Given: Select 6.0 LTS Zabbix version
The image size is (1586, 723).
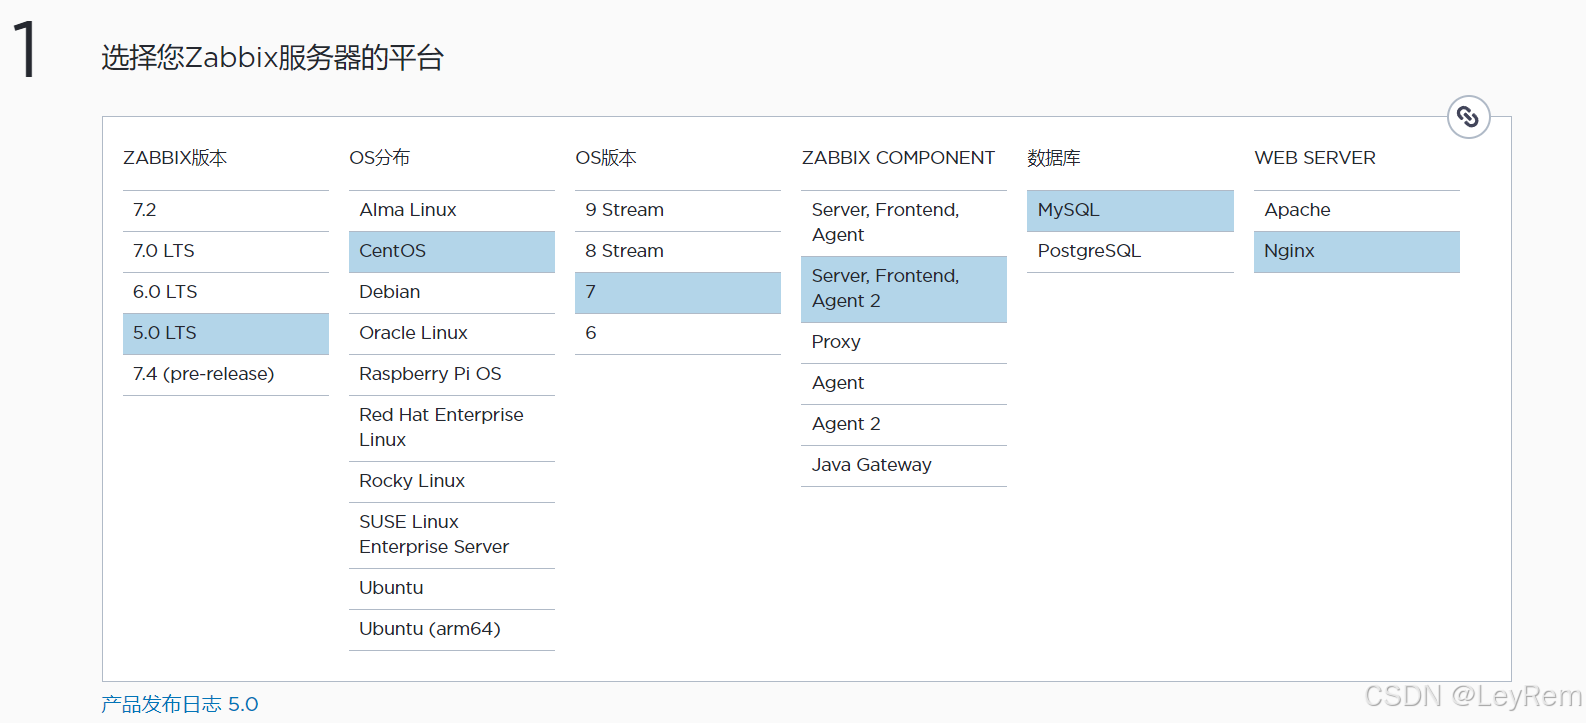Looking at the screenshot, I should (225, 292).
